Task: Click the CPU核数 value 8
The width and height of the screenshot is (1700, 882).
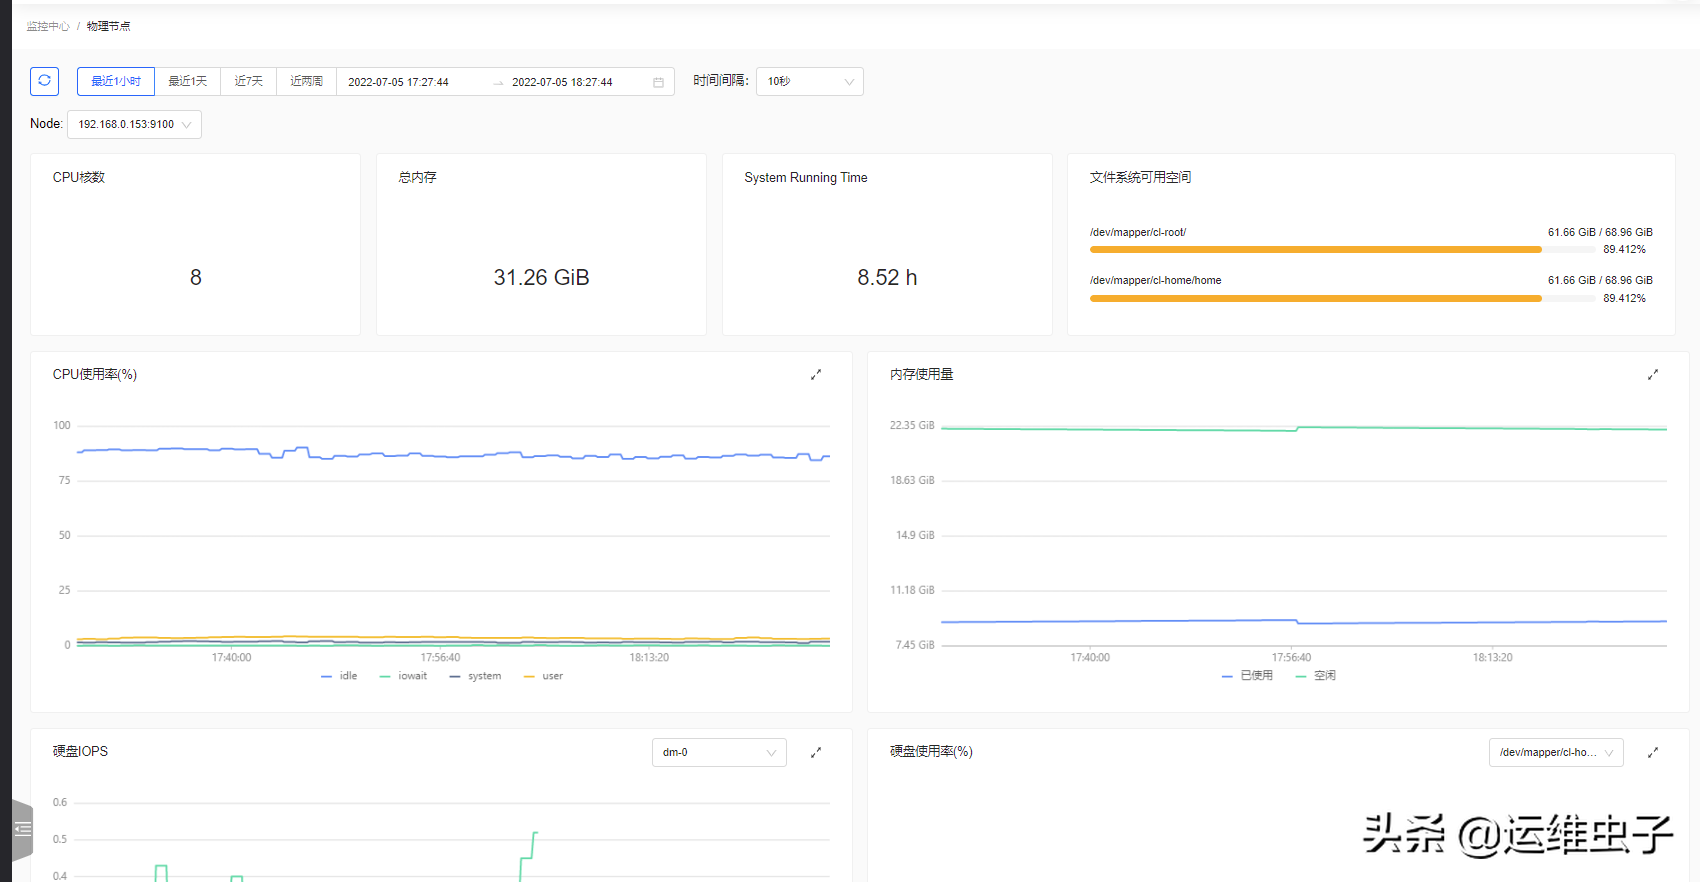Action: 196,277
